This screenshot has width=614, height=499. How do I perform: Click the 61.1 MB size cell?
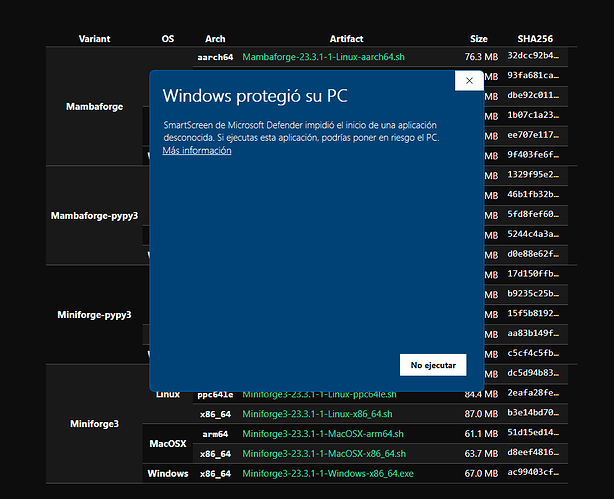(481, 434)
